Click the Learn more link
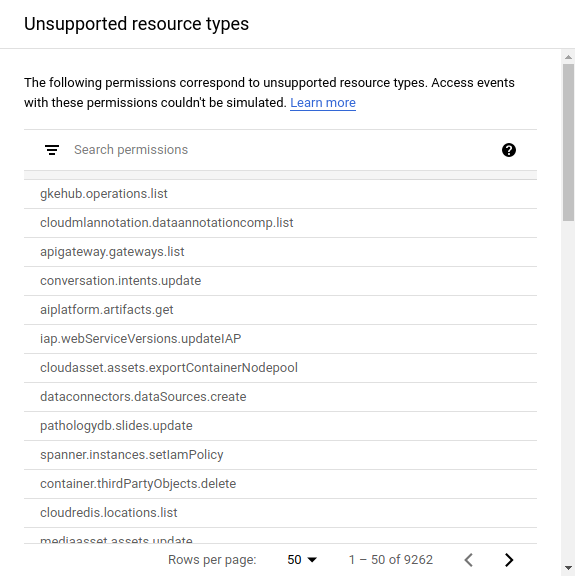Image resolution: width=575 pixels, height=576 pixels. click(323, 103)
